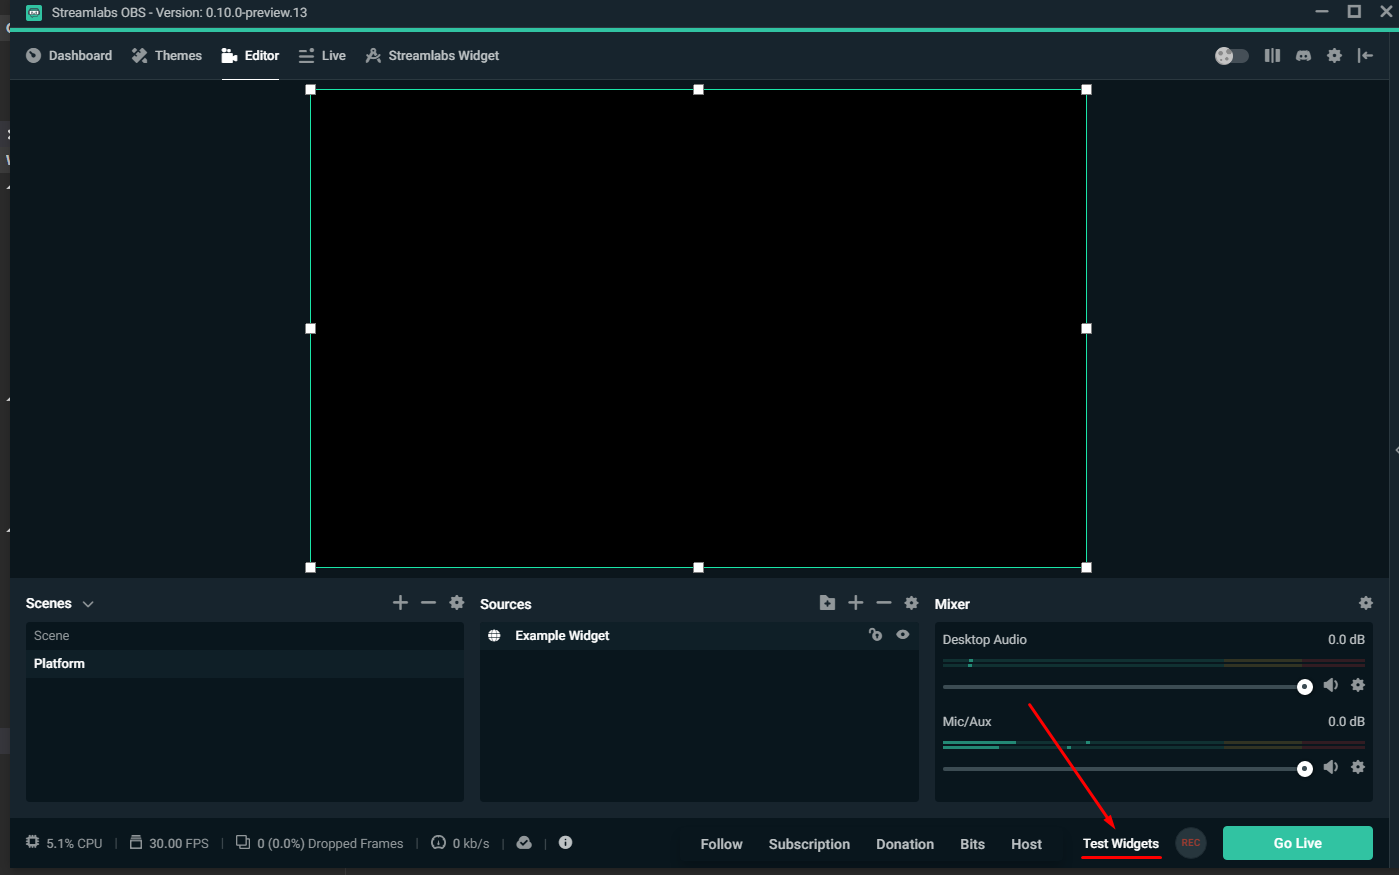Adjust the Mic/Aux volume slider
This screenshot has width=1399, height=875.
(x=1127, y=769)
